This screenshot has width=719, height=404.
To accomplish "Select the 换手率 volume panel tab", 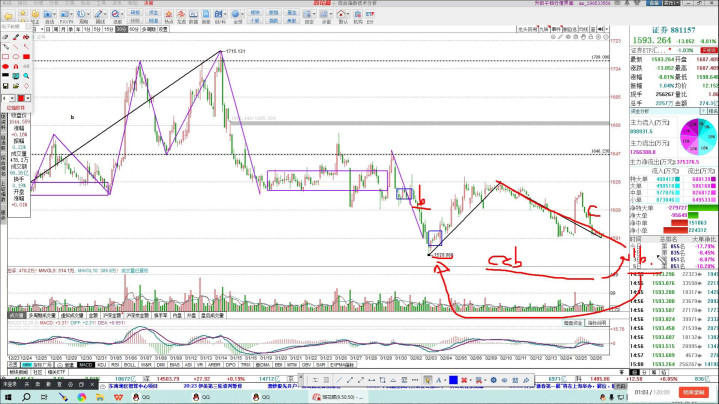I will (160, 315).
